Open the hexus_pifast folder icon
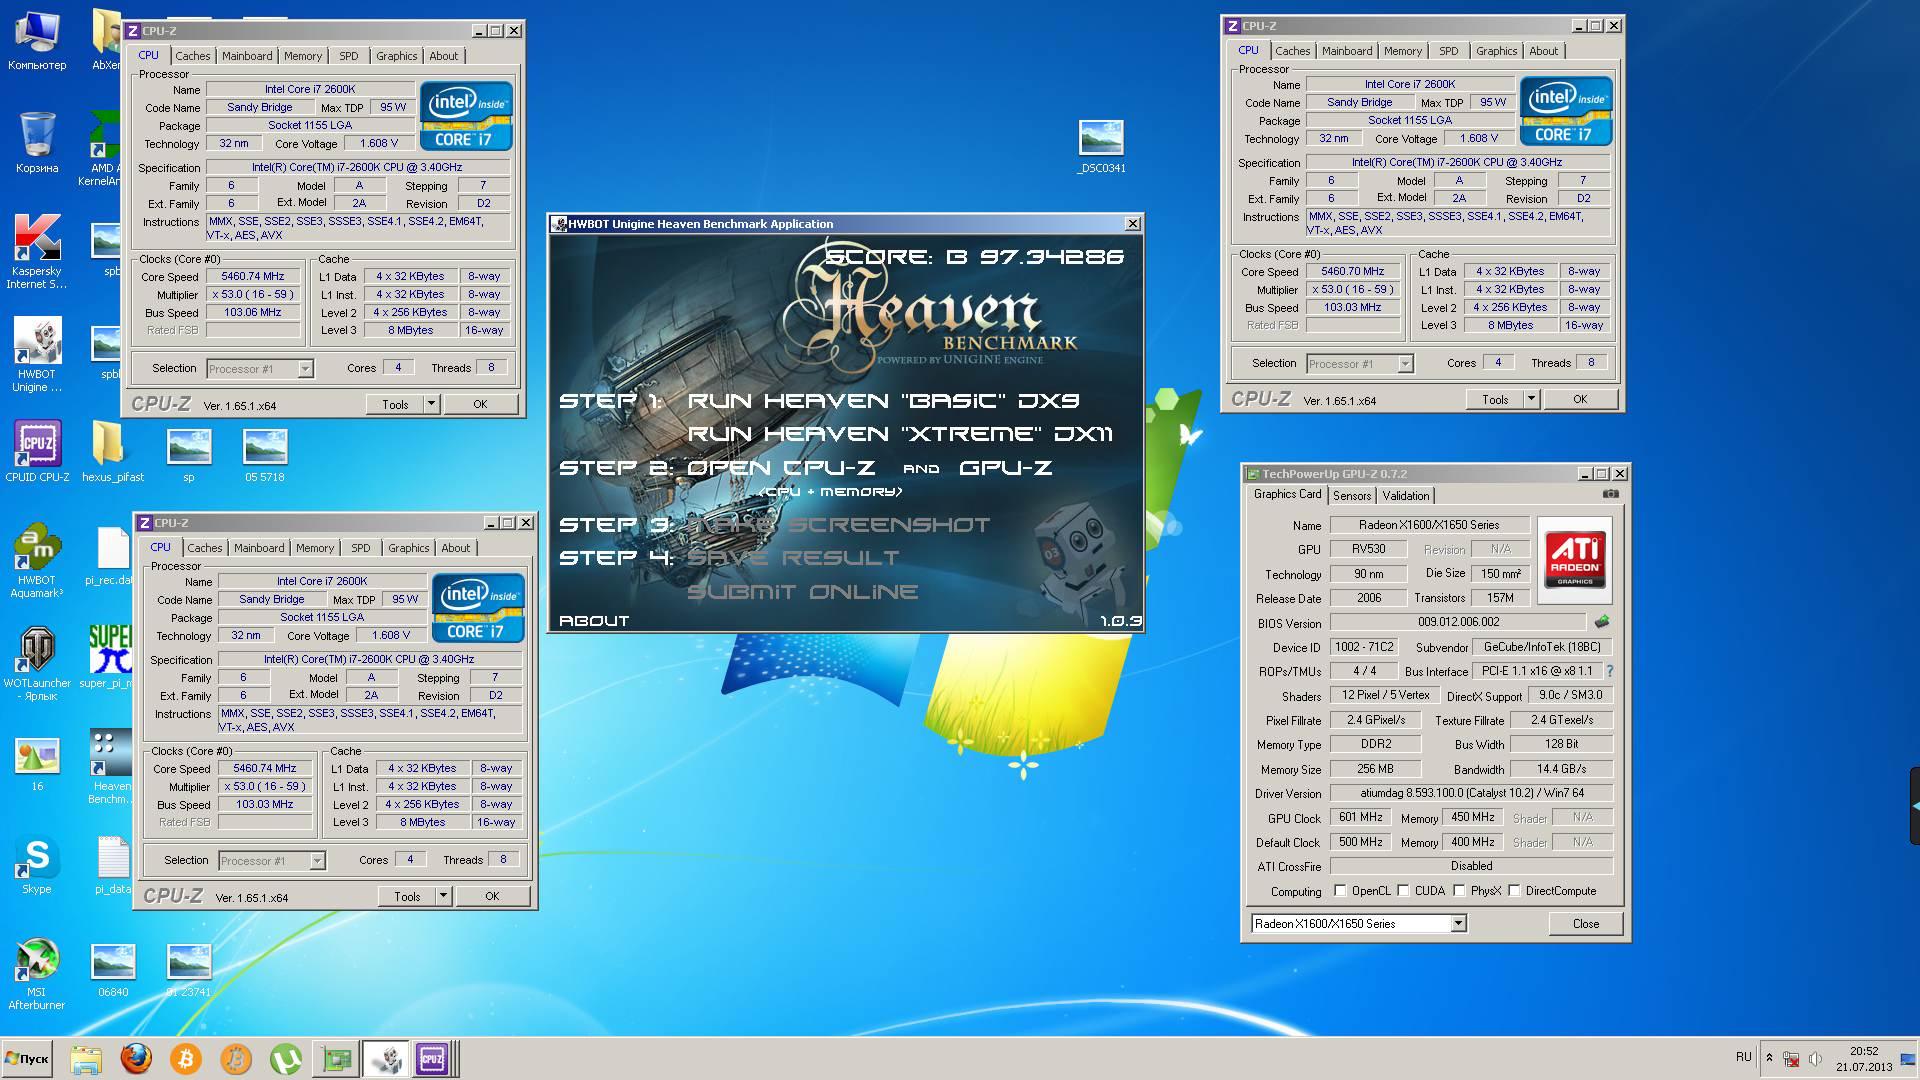 [x=112, y=452]
